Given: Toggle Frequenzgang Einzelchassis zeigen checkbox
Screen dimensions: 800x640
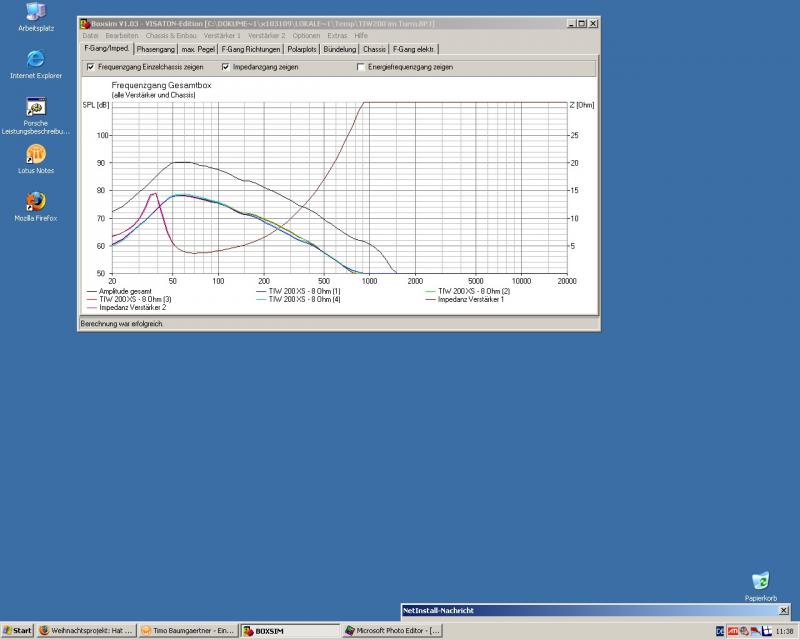Looking at the screenshot, I should (x=91, y=67).
